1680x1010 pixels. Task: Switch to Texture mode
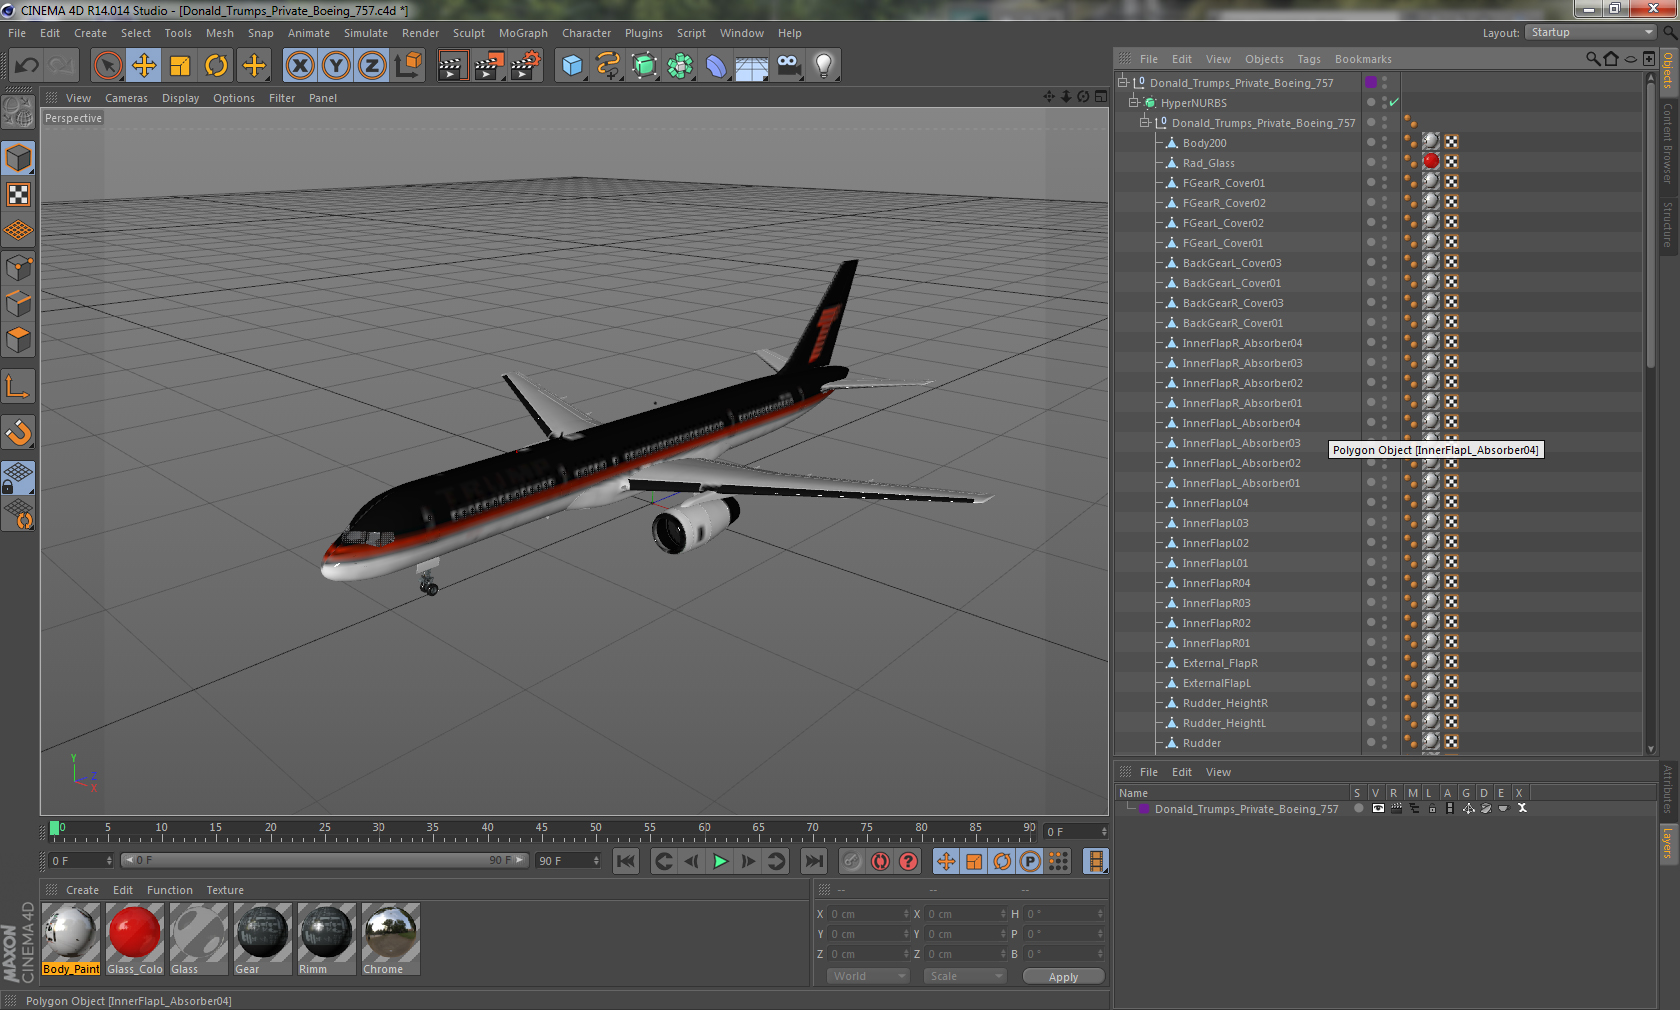tap(19, 195)
